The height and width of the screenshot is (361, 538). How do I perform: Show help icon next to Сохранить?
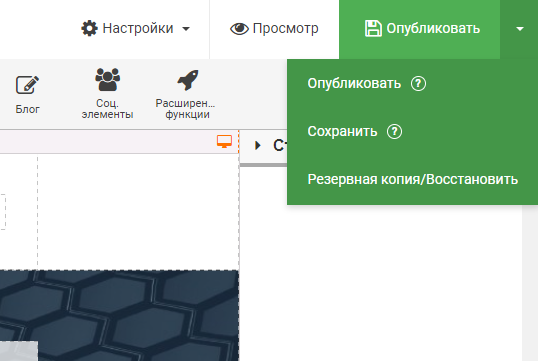[x=395, y=131]
